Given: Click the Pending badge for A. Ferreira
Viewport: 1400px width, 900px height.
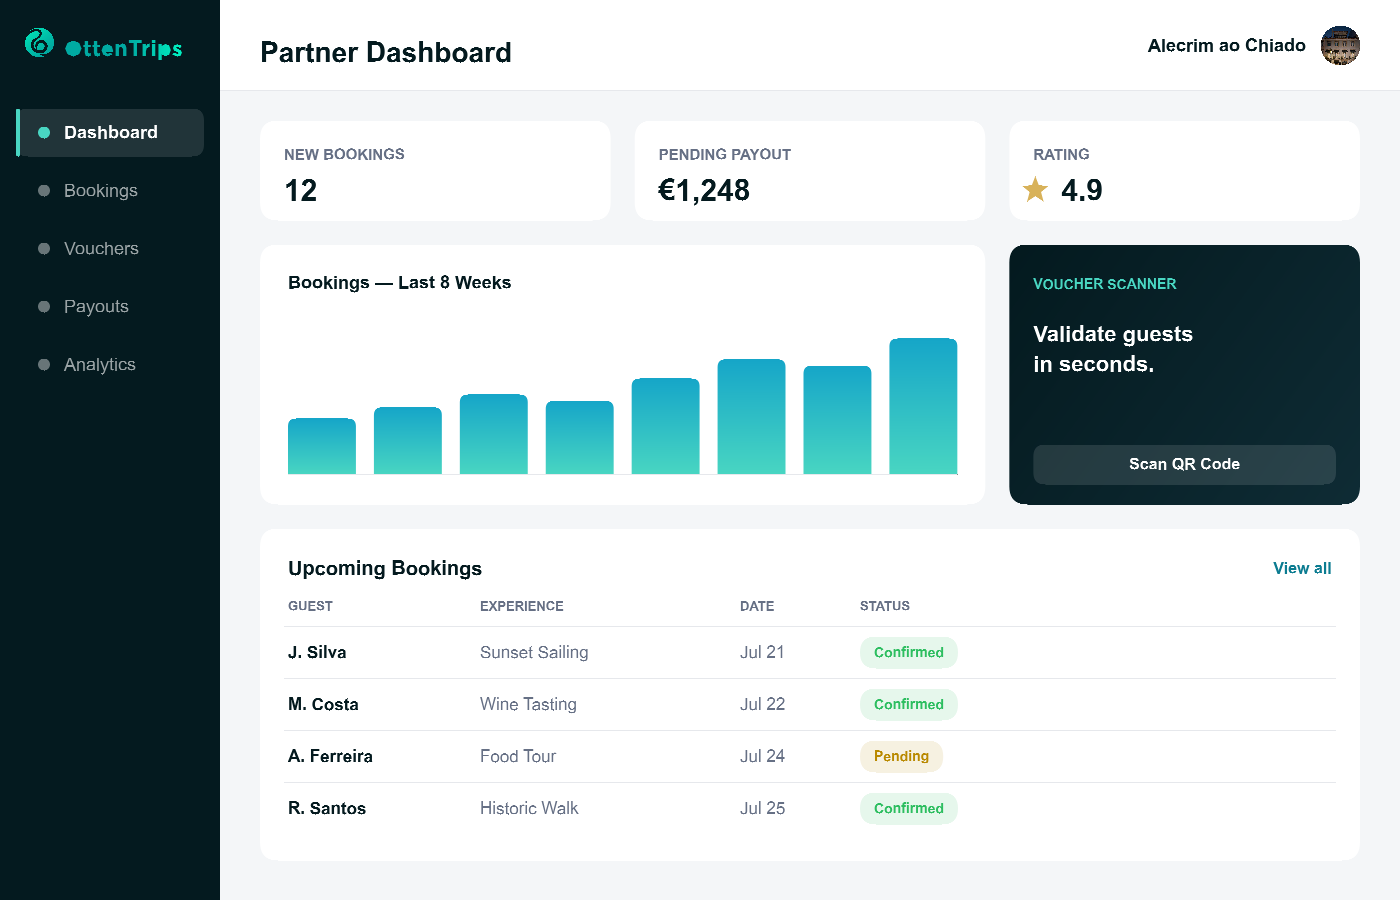Looking at the screenshot, I should [x=901, y=757].
